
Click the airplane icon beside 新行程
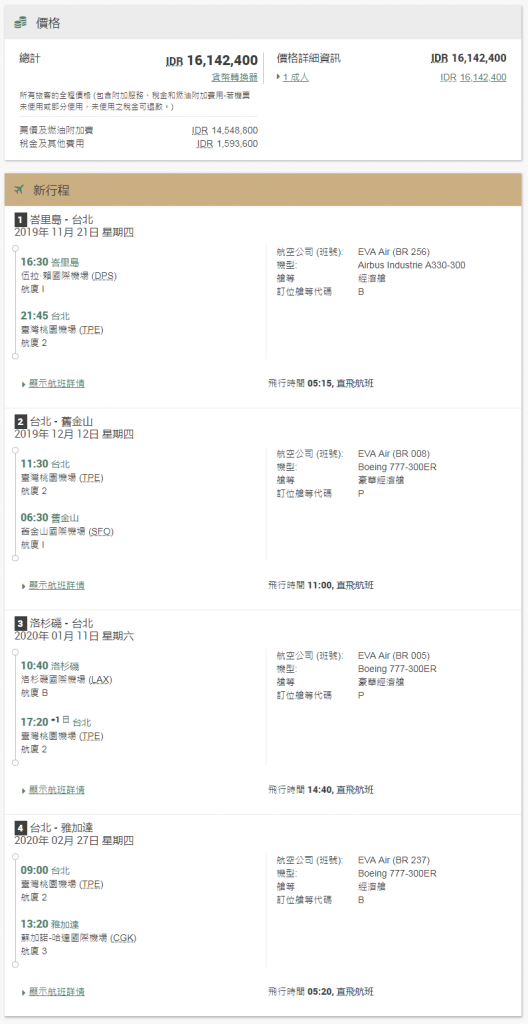[19, 190]
